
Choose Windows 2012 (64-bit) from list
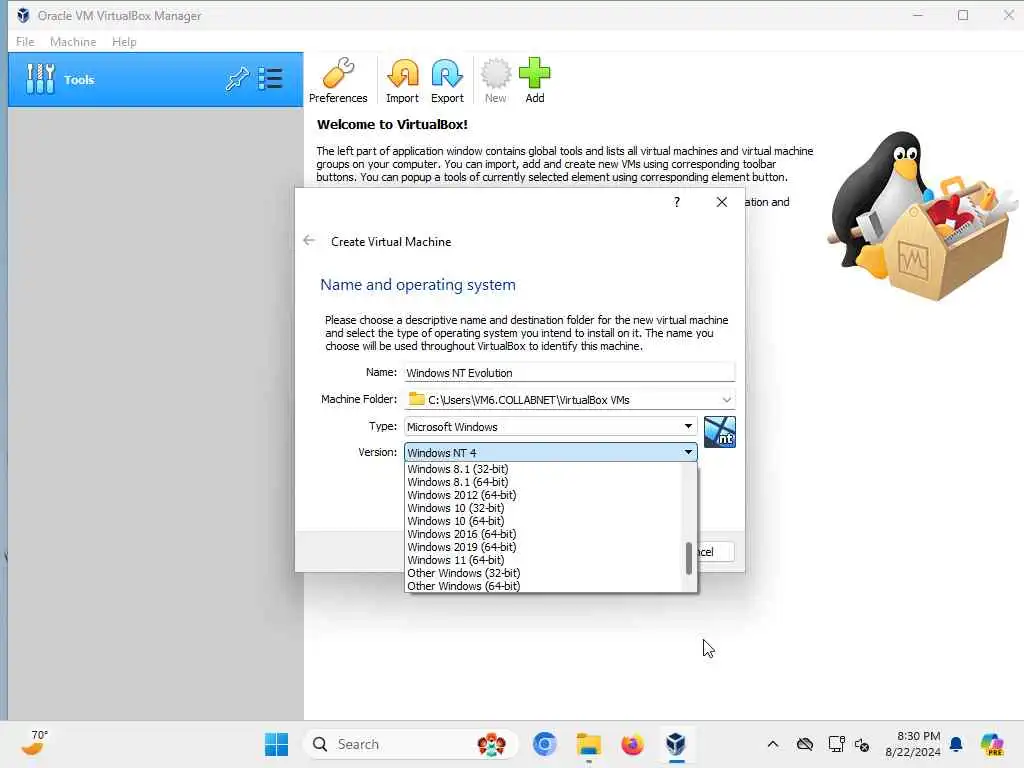(x=543, y=495)
